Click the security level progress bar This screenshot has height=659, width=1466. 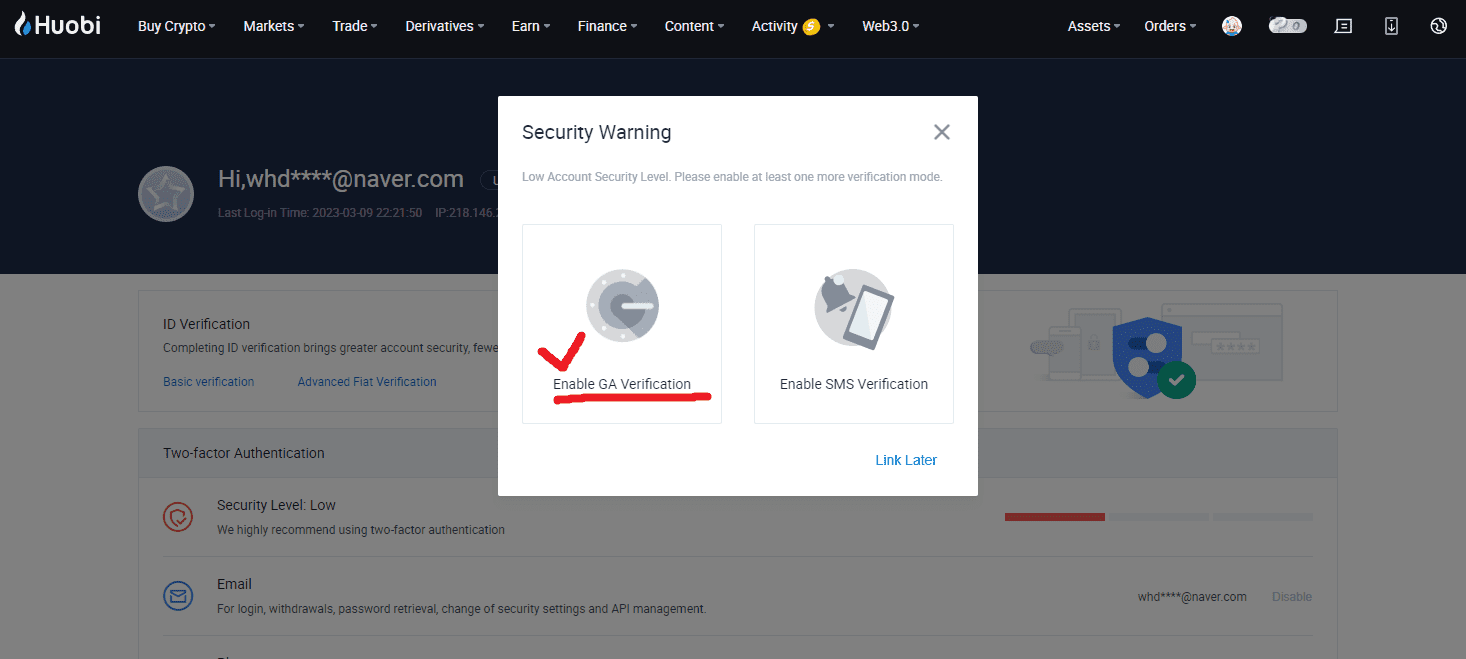coord(1054,517)
